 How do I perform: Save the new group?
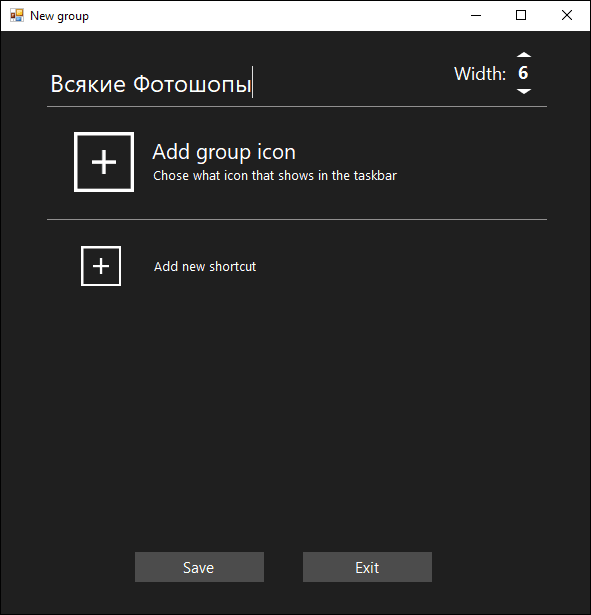199,567
